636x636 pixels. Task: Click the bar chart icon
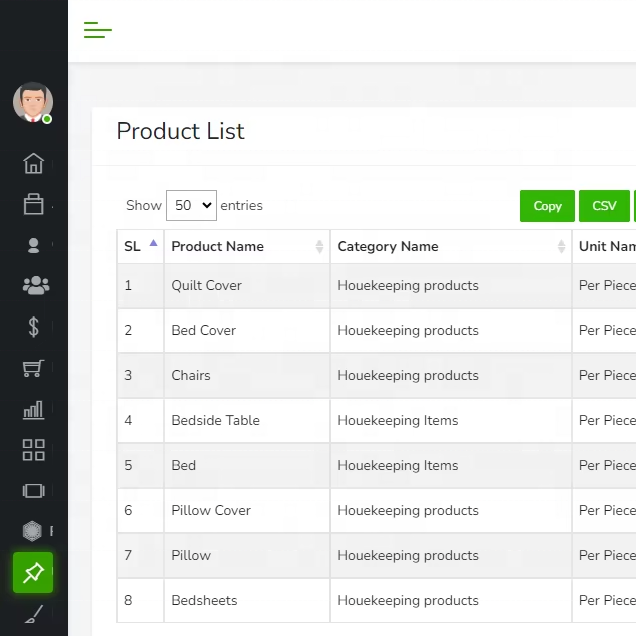pos(34,409)
